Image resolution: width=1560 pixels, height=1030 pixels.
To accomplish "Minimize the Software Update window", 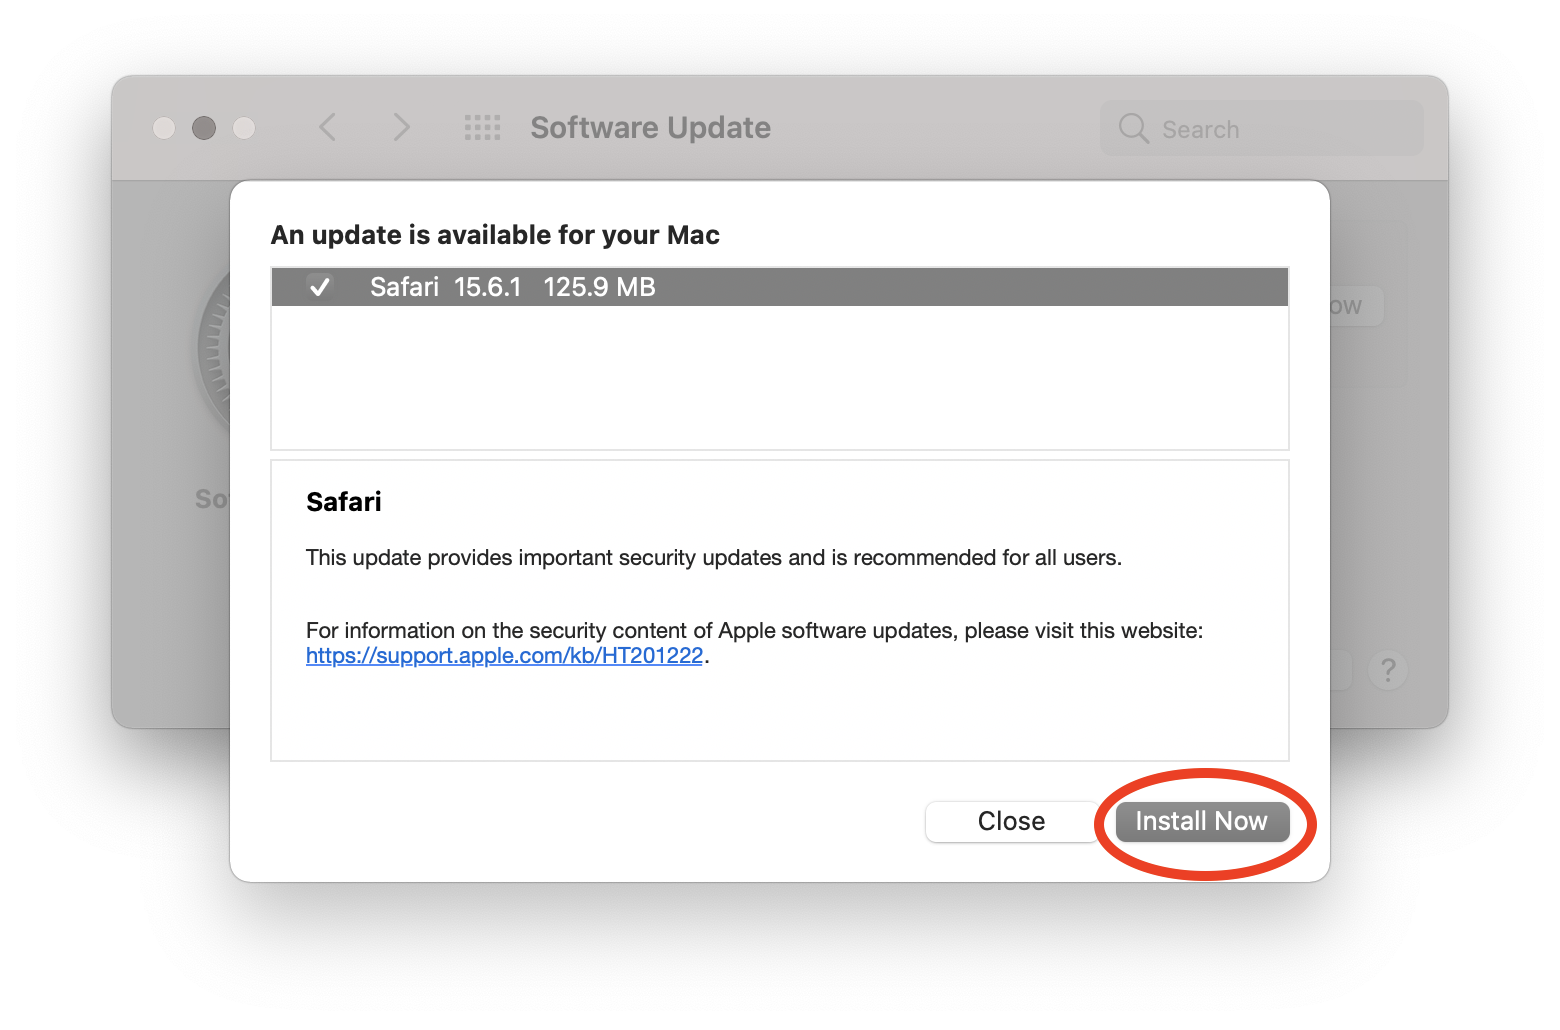I will pos(204,128).
